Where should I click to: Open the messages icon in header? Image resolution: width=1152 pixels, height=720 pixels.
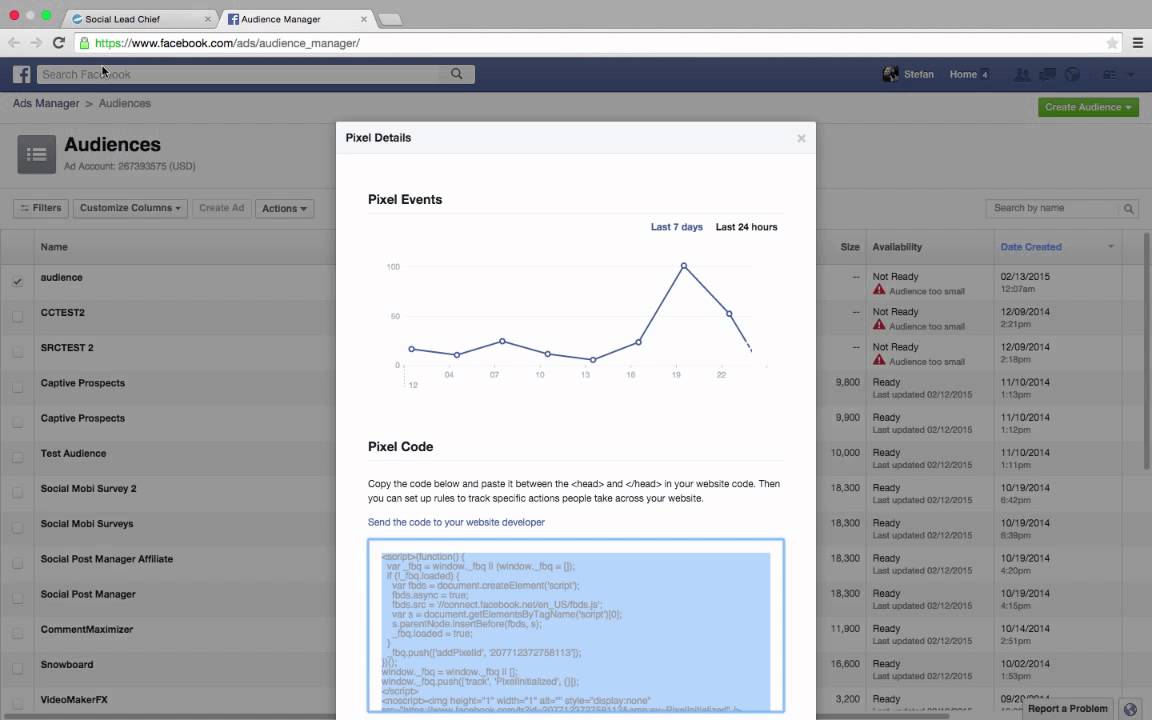(x=1047, y=74)
